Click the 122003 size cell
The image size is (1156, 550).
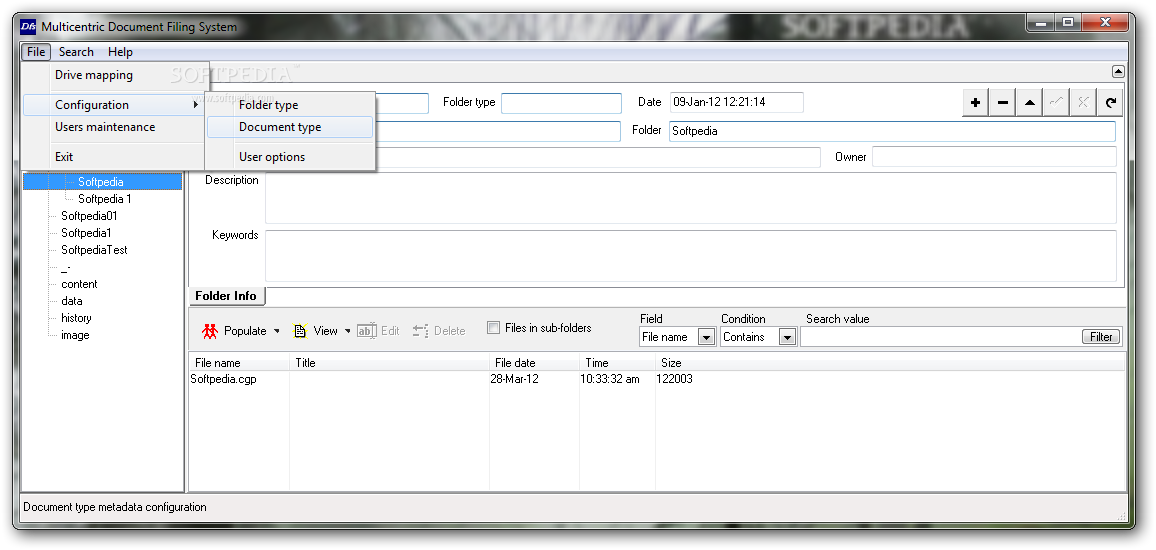pyautogui.click(x=676, y=379)
